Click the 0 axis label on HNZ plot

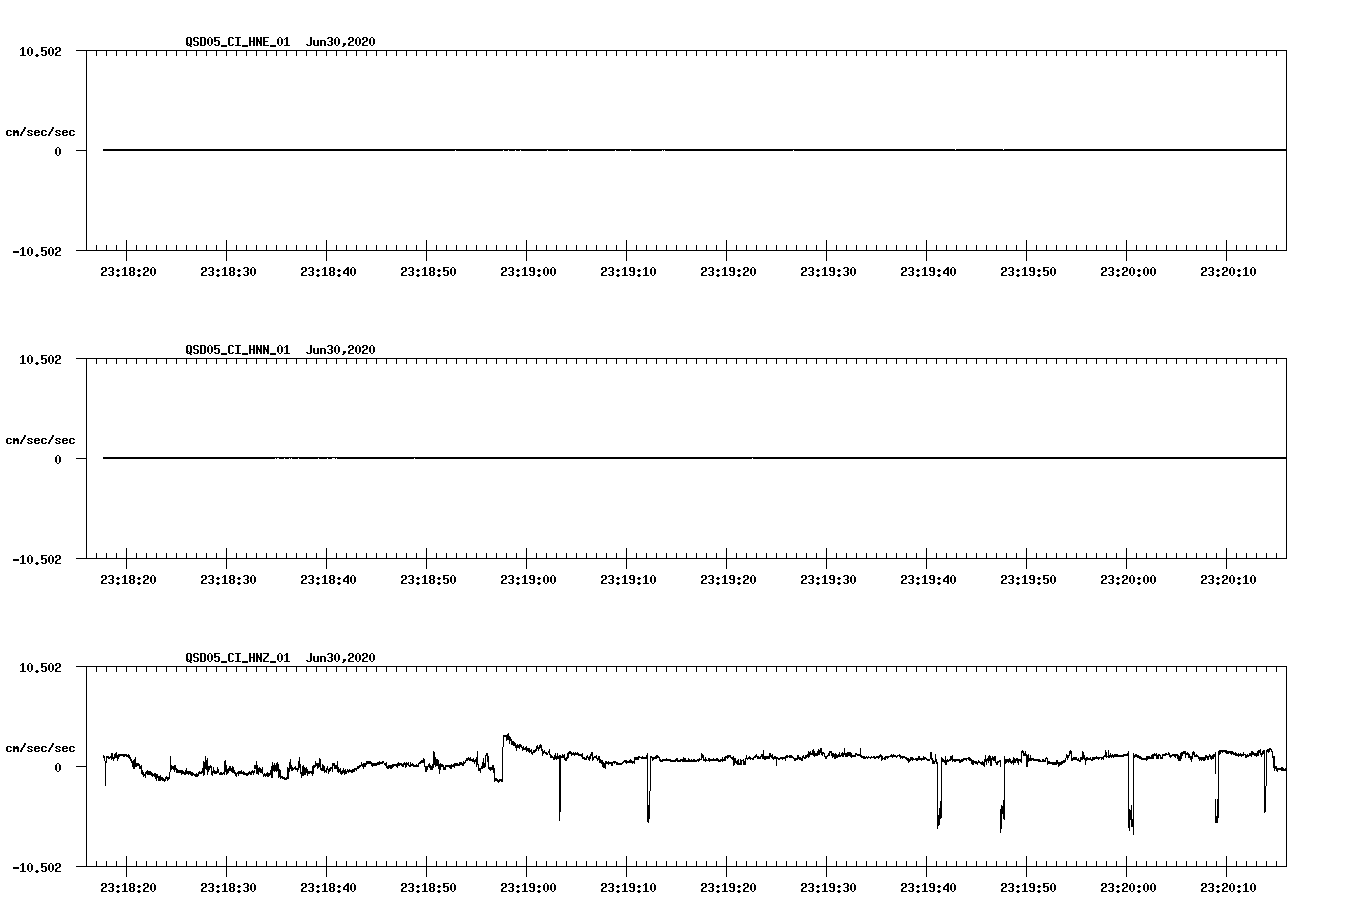point(58,768)
